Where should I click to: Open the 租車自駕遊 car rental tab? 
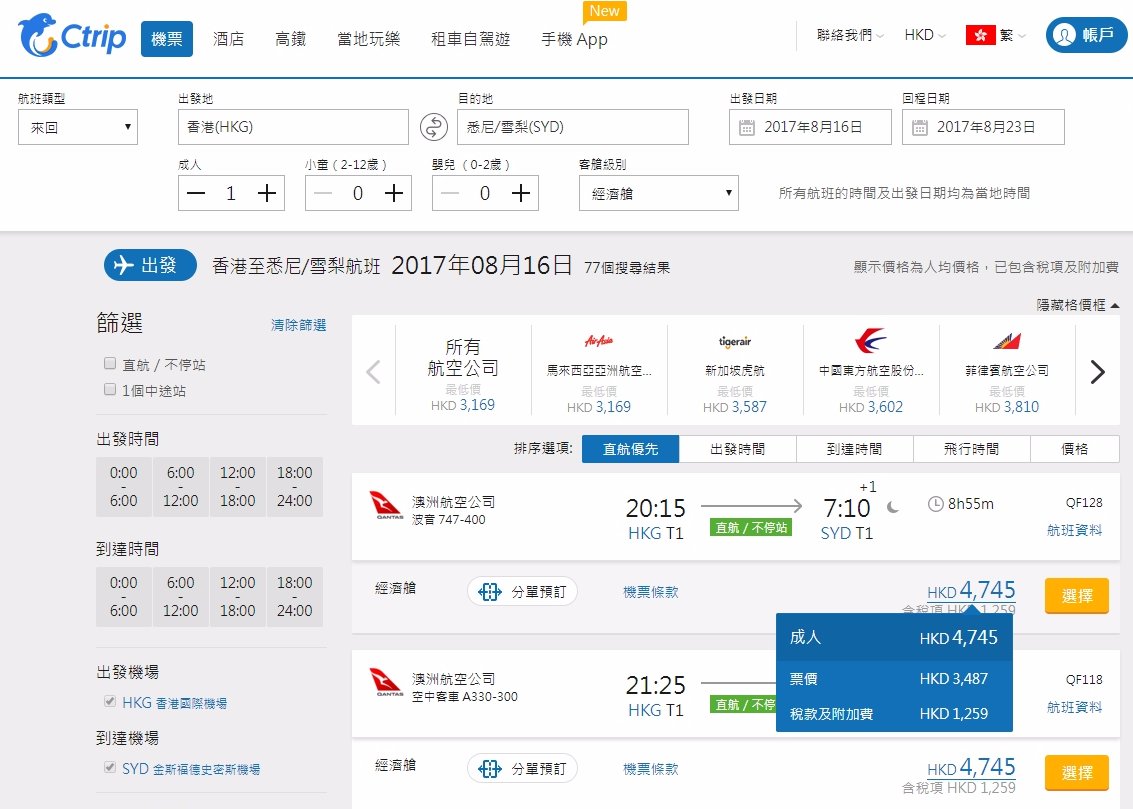470,38
